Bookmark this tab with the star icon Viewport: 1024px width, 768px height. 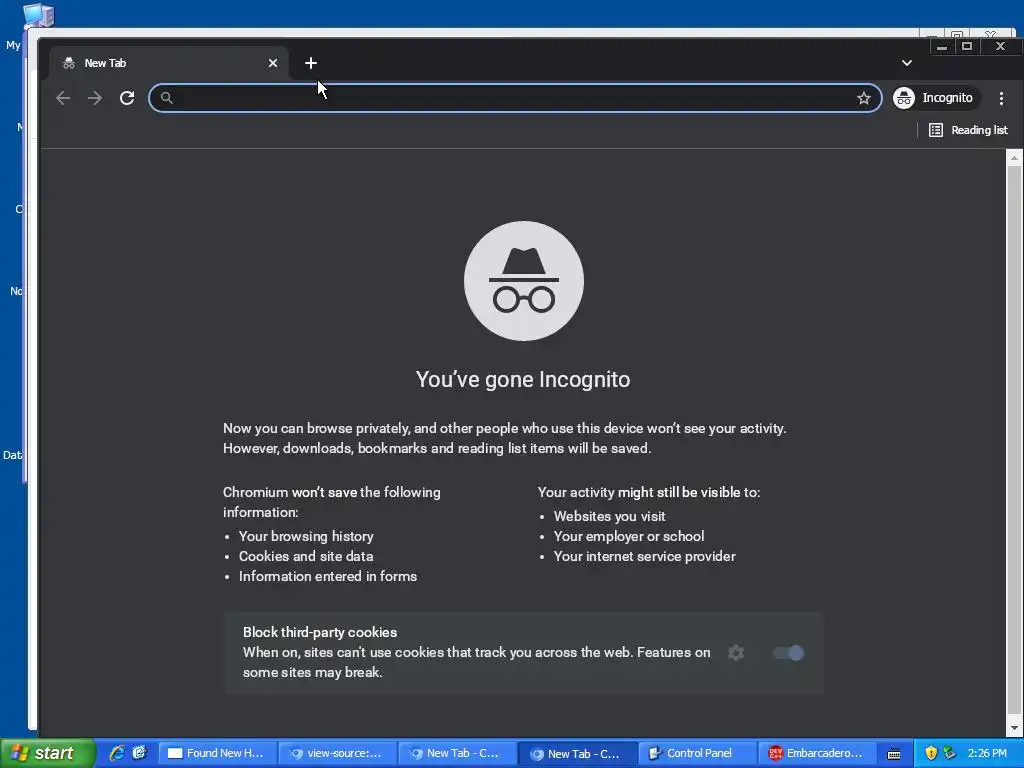[x=863, y=98]
